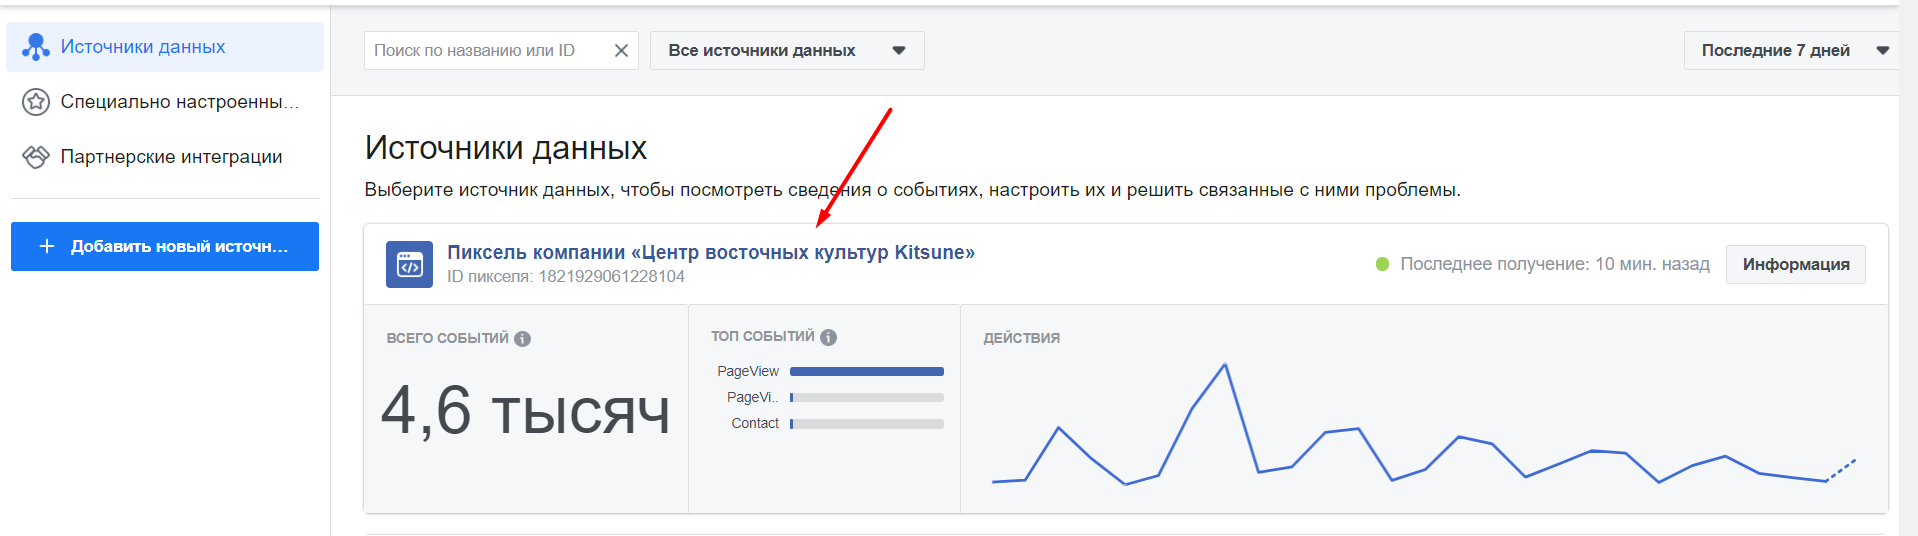Clear the search field with X icon
Screen dimensions: 1918x536
pos(621,50)
